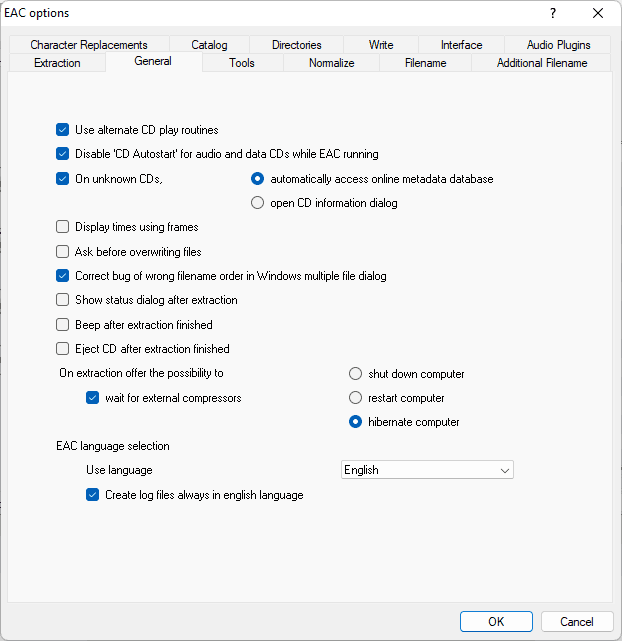
Task: Check Ask before overwriting files
Action: click(63, 252)
